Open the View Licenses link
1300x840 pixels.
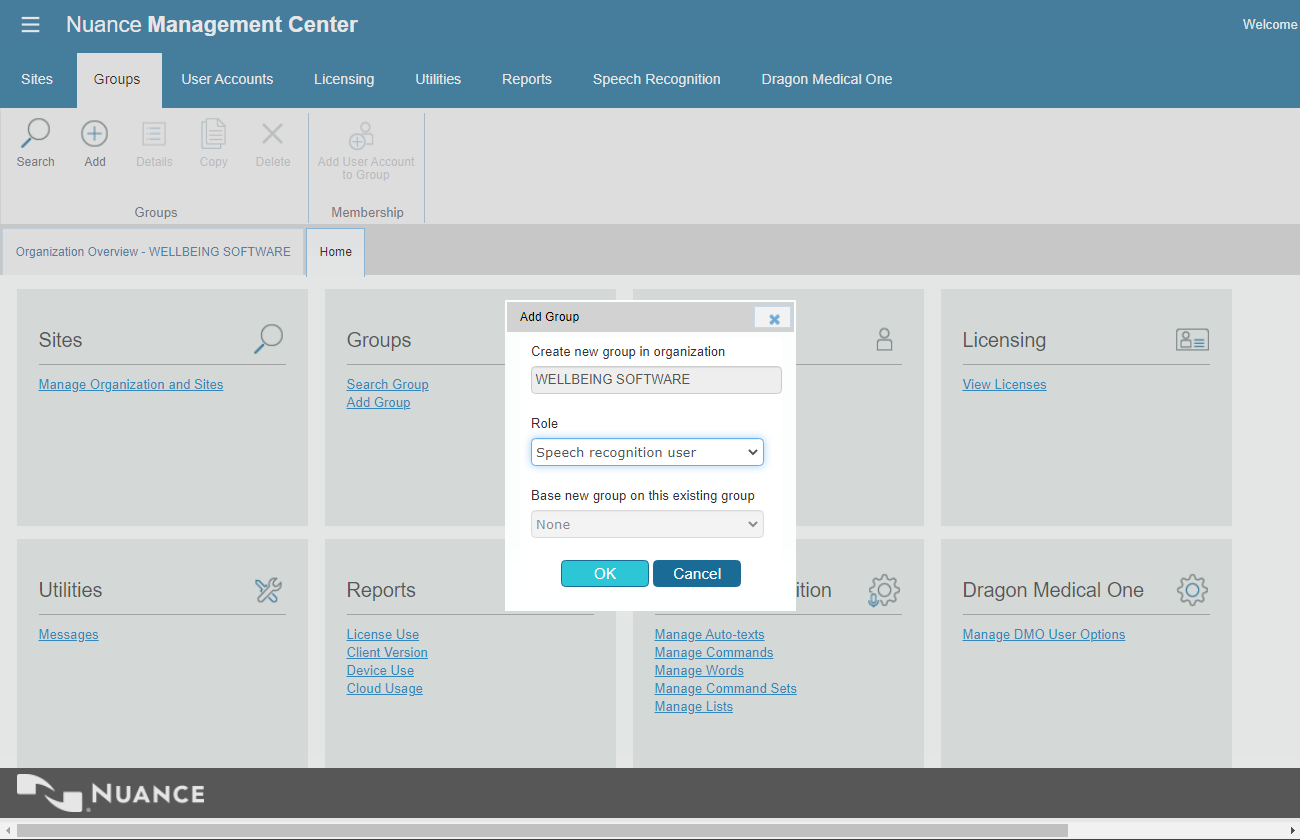pyautogui.click(x=1004, y=384)
